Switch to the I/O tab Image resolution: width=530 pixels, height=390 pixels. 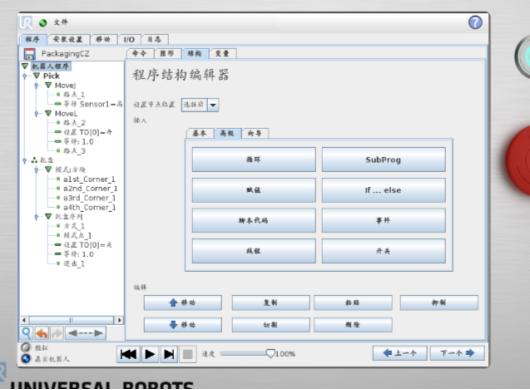click(129, 39)
